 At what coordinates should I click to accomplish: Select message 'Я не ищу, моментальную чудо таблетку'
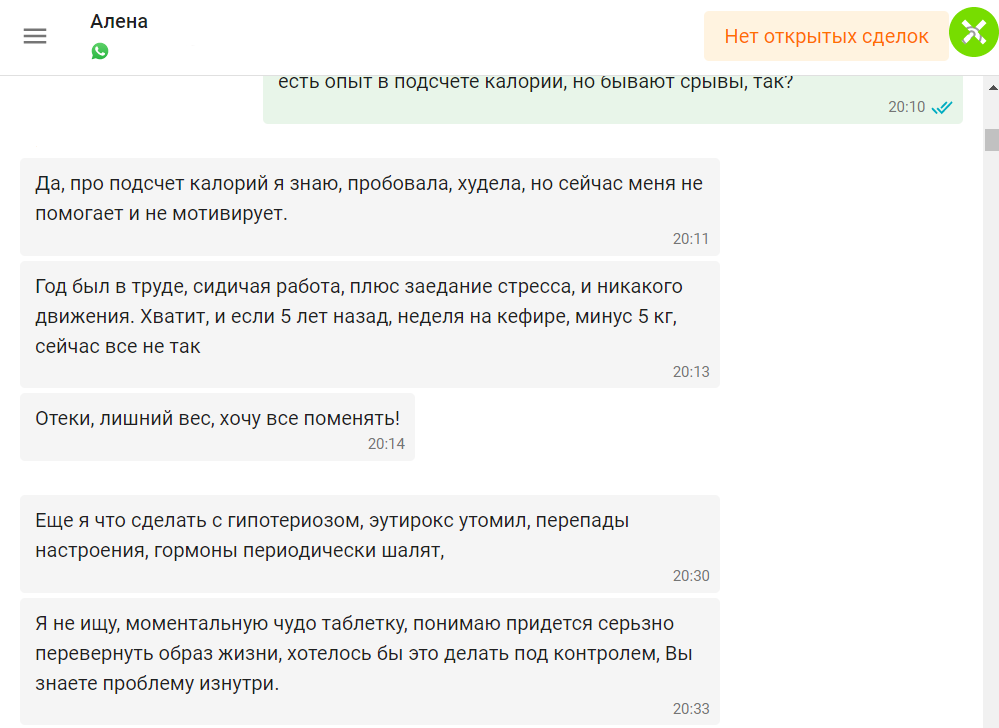pyautogui.click(x=370, y=661)
